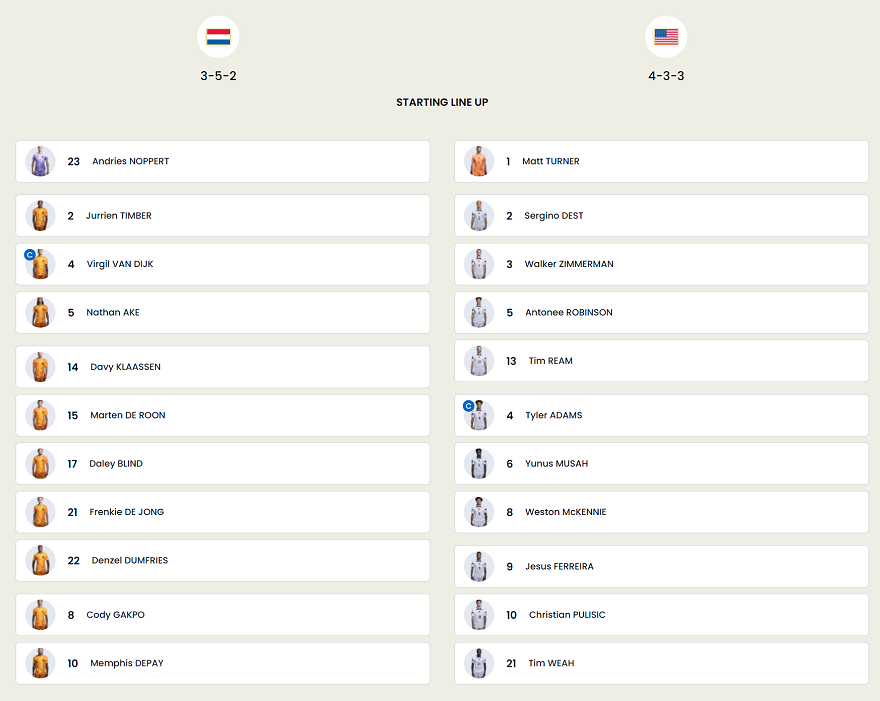The height and width of the screenshot is (701, 880).
Task: Select the Jurrien Timber row
Action: (x=222, y=216)
